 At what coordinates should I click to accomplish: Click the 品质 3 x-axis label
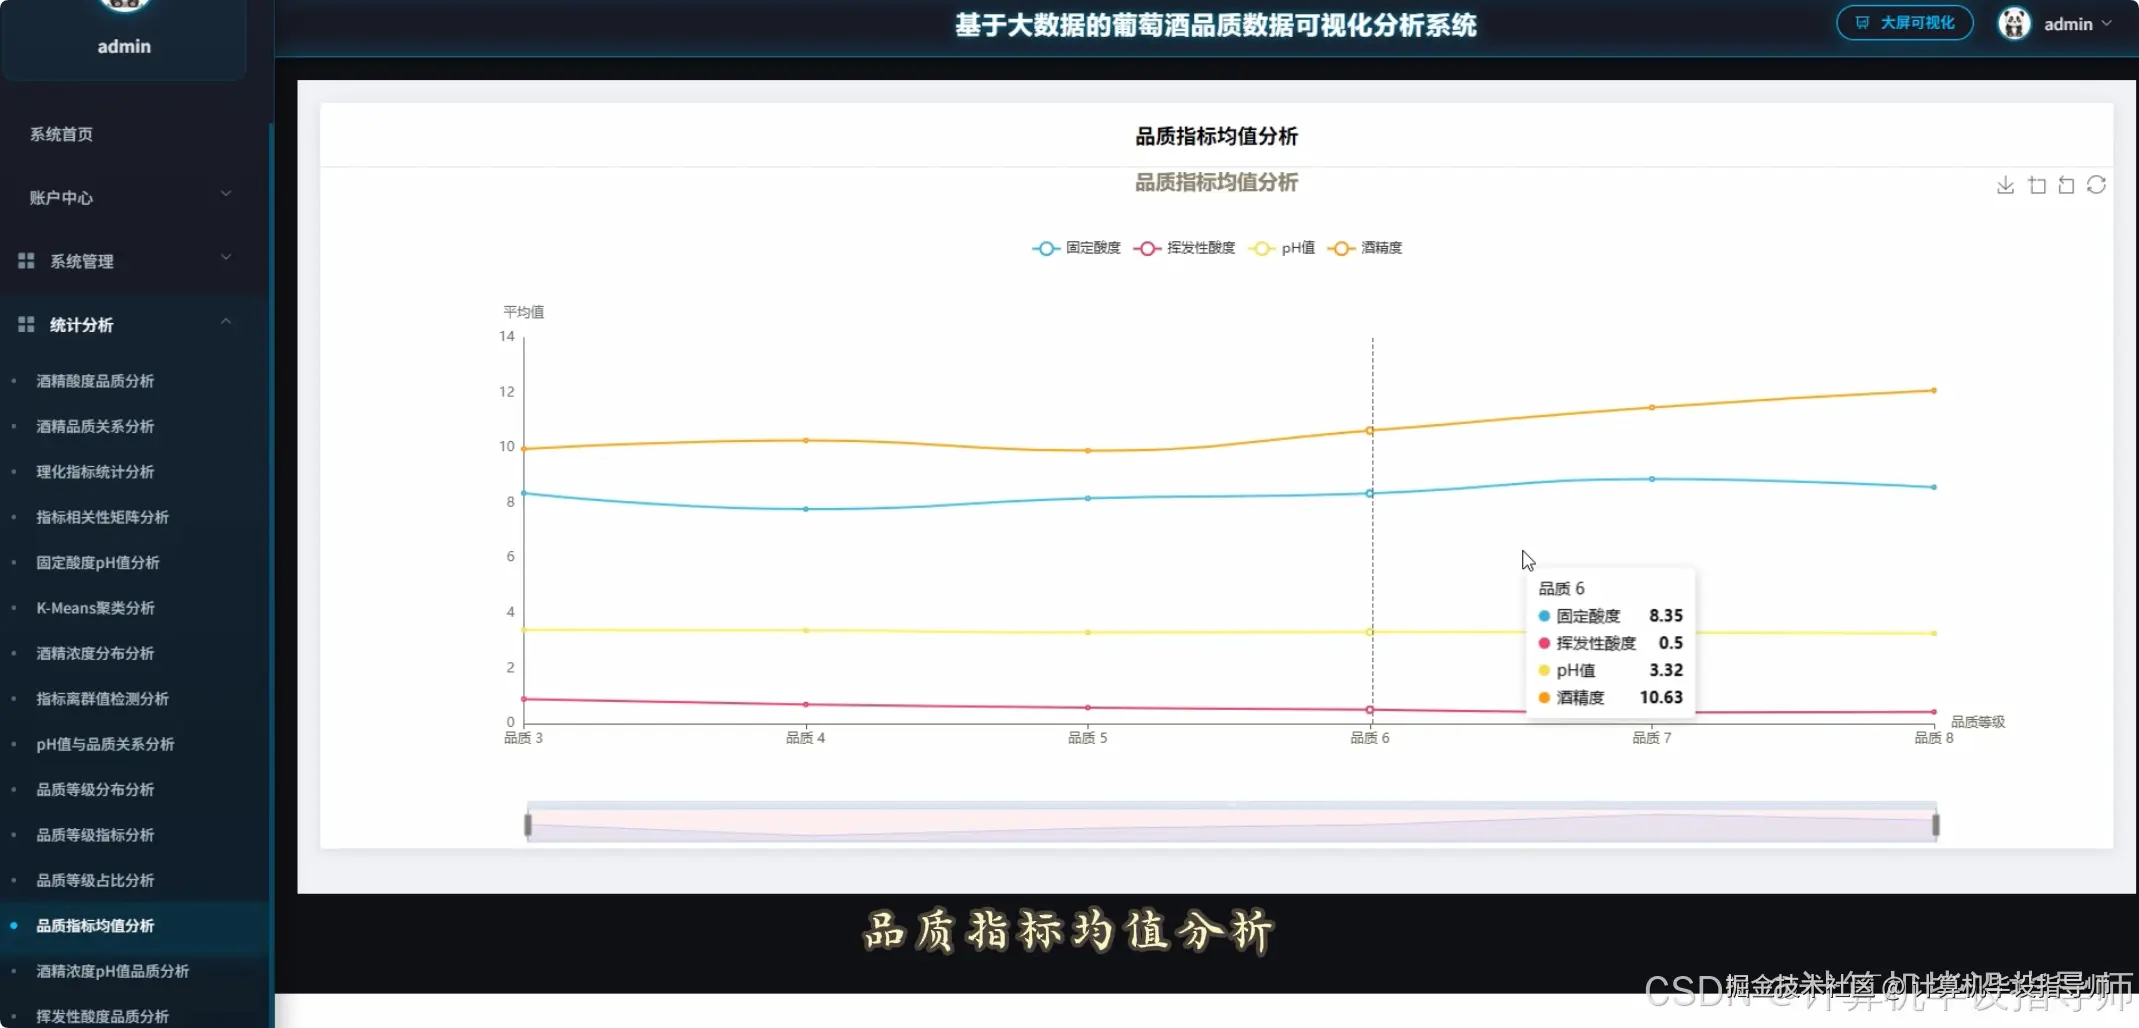click(523, 738)
